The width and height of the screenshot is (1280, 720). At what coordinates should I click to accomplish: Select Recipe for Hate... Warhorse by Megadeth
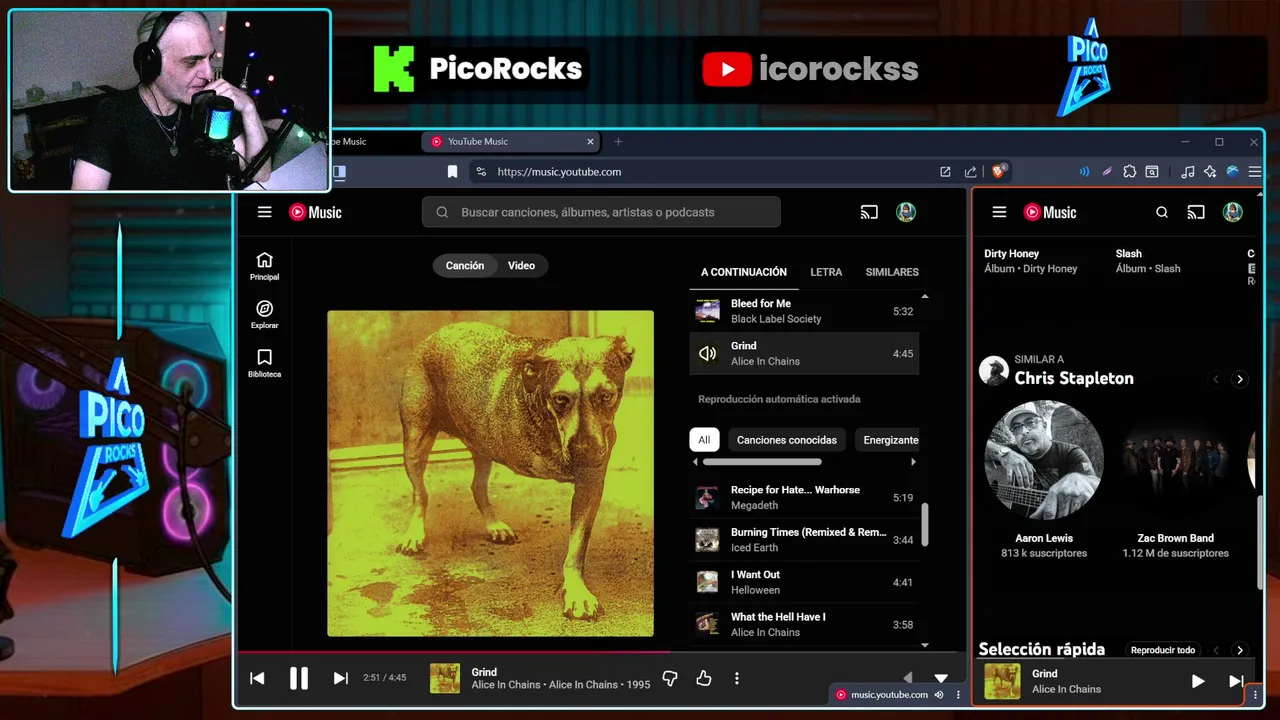point(804,497)
